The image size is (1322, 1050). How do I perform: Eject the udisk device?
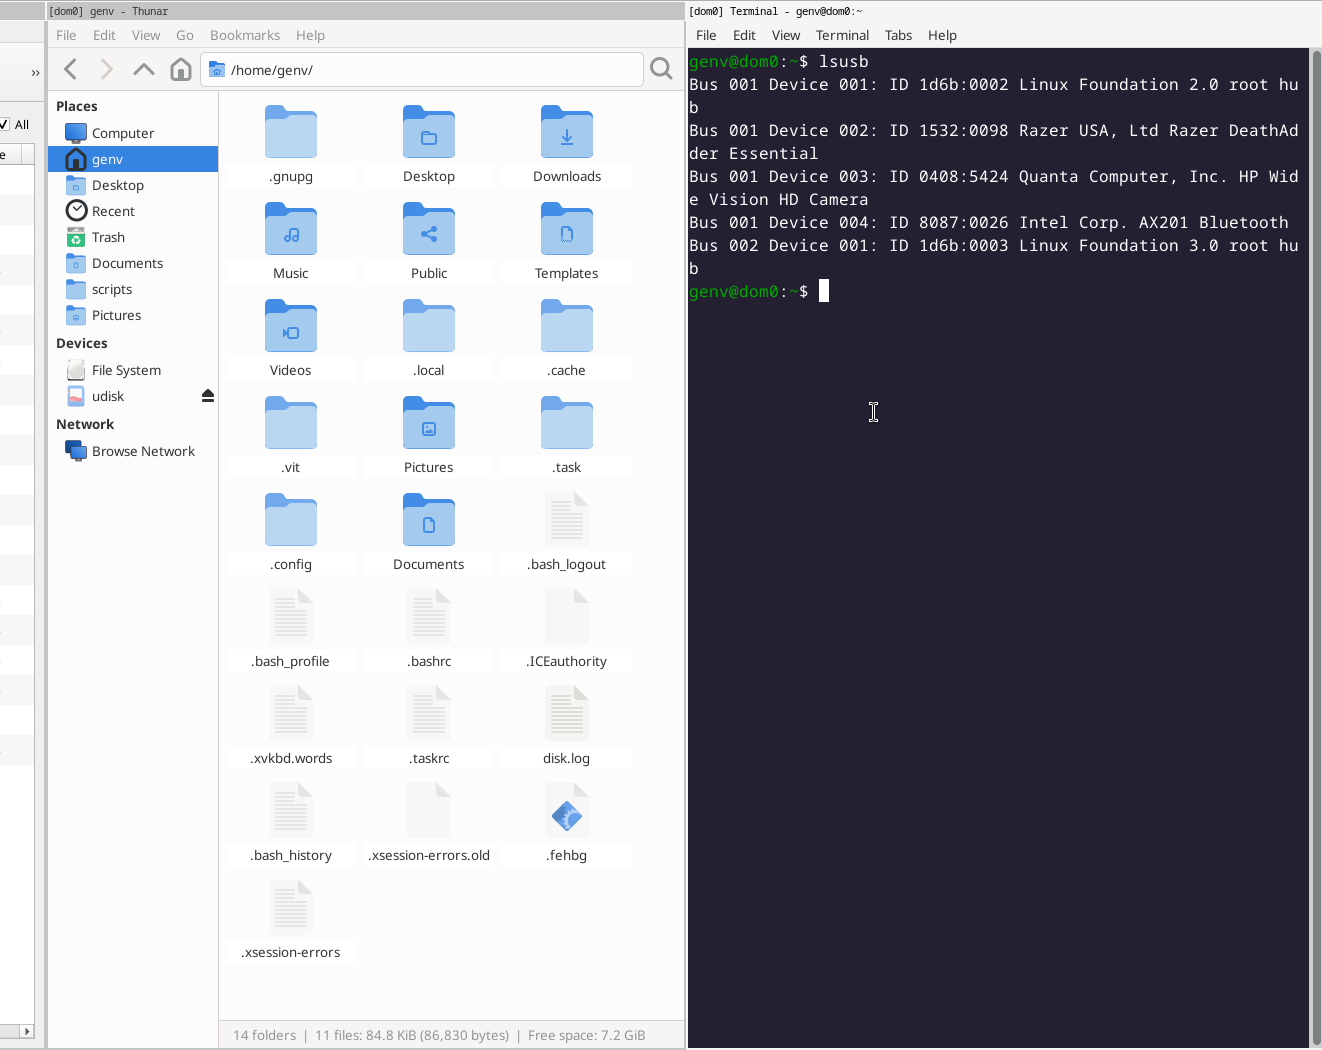tap(208, 396)
